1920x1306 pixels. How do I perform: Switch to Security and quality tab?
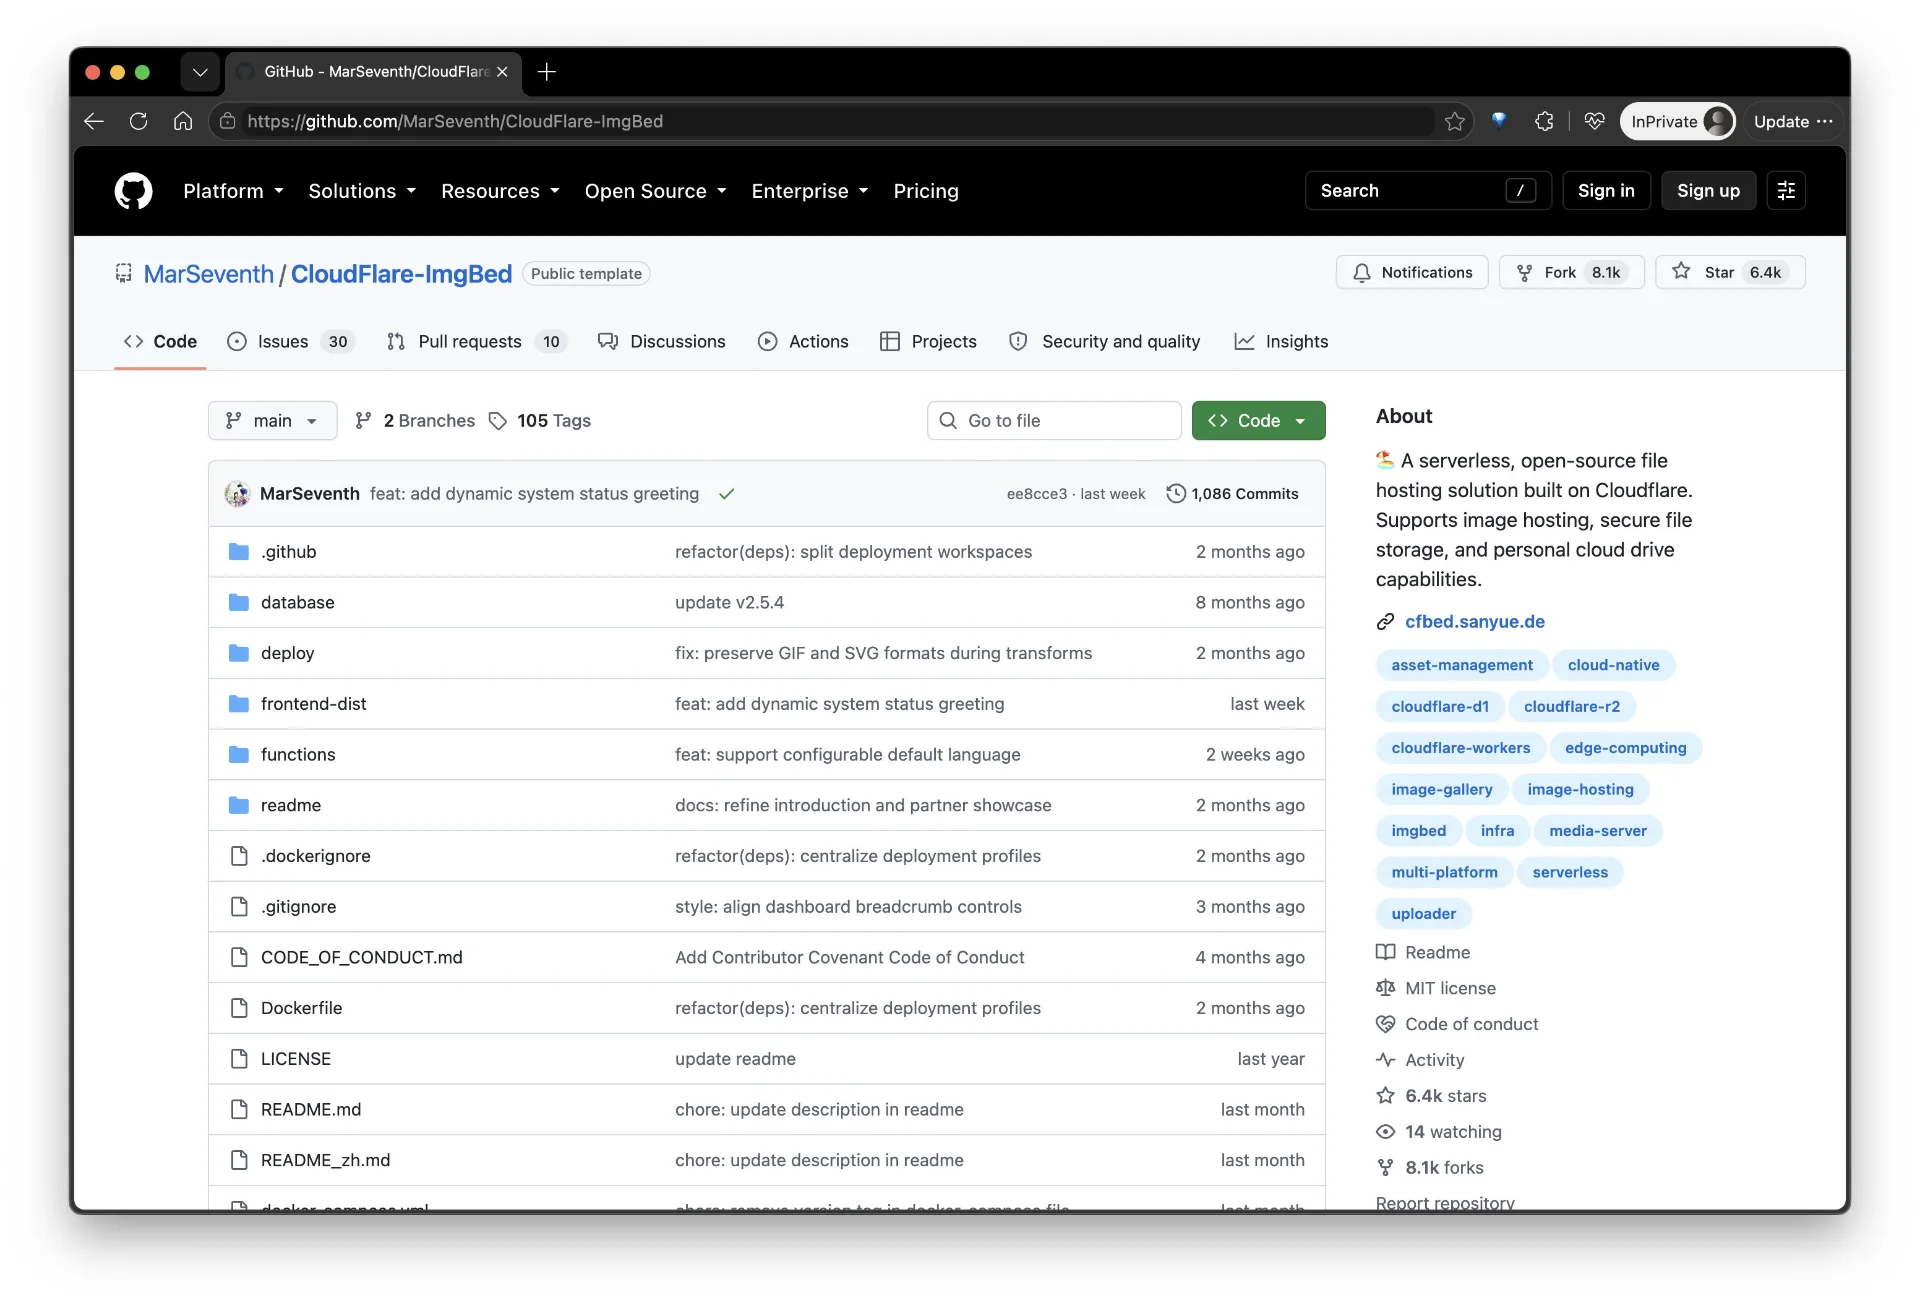(1104, 342)
